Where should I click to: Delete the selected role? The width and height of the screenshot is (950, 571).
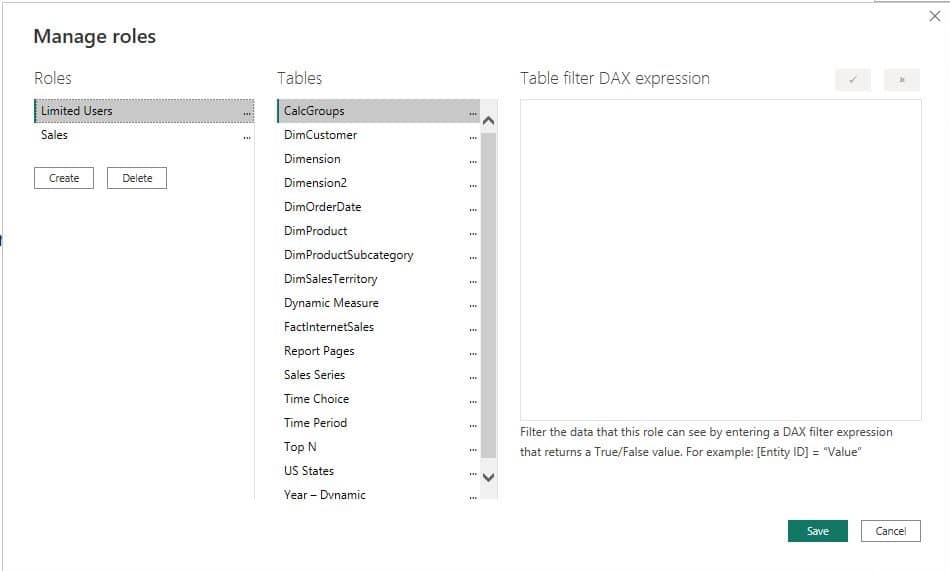(x=137, y=178)
